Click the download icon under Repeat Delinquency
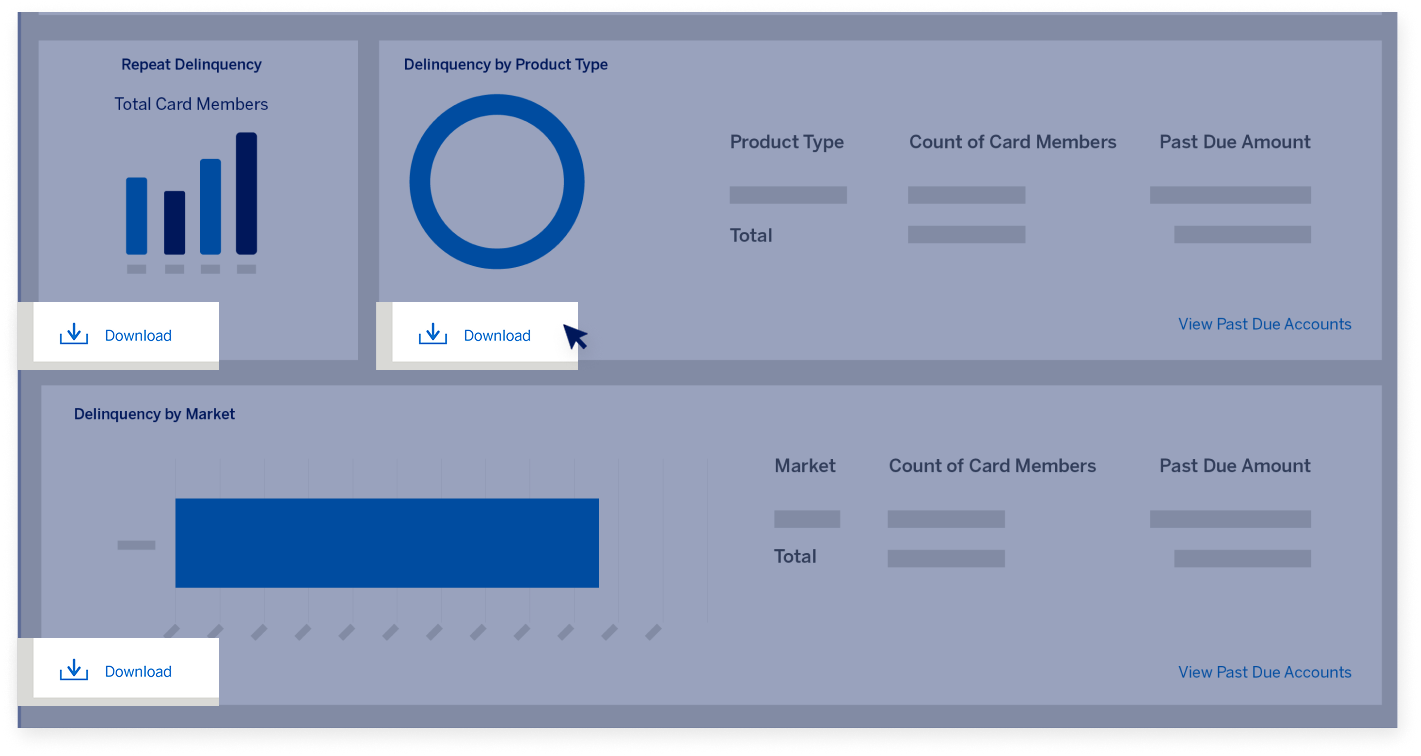Screen dimensions: 1421x756 (x=74, y=335)
